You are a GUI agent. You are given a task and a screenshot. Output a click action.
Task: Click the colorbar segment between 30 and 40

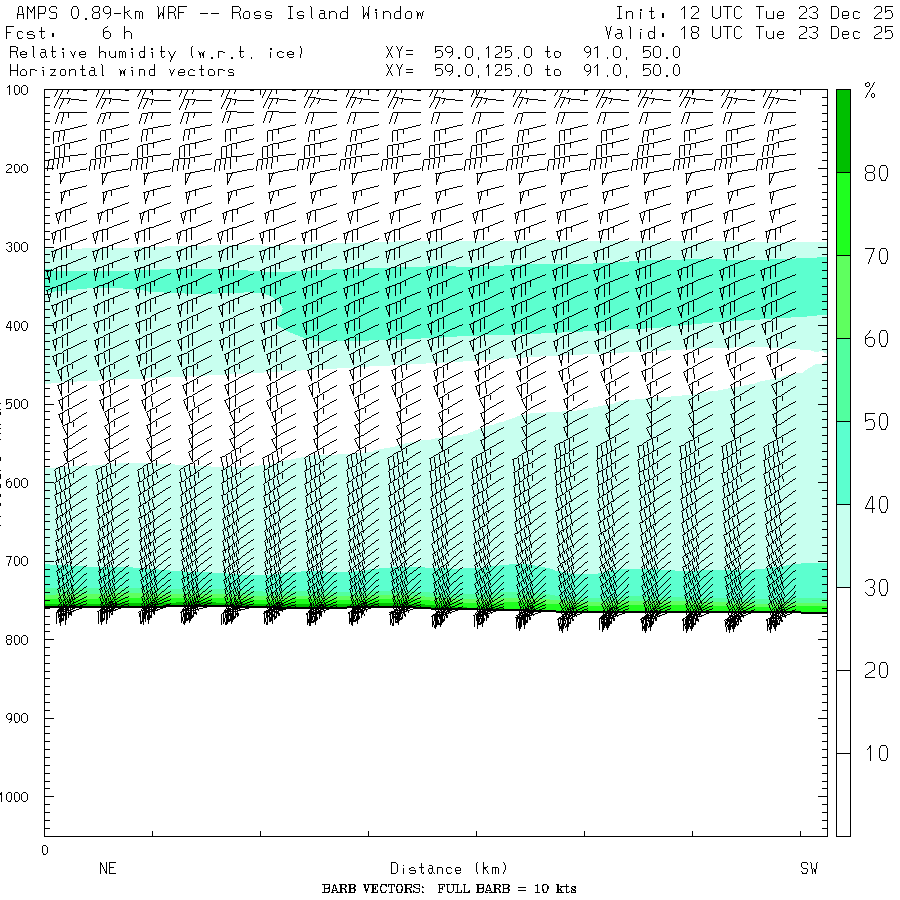[x=843, y=545]
